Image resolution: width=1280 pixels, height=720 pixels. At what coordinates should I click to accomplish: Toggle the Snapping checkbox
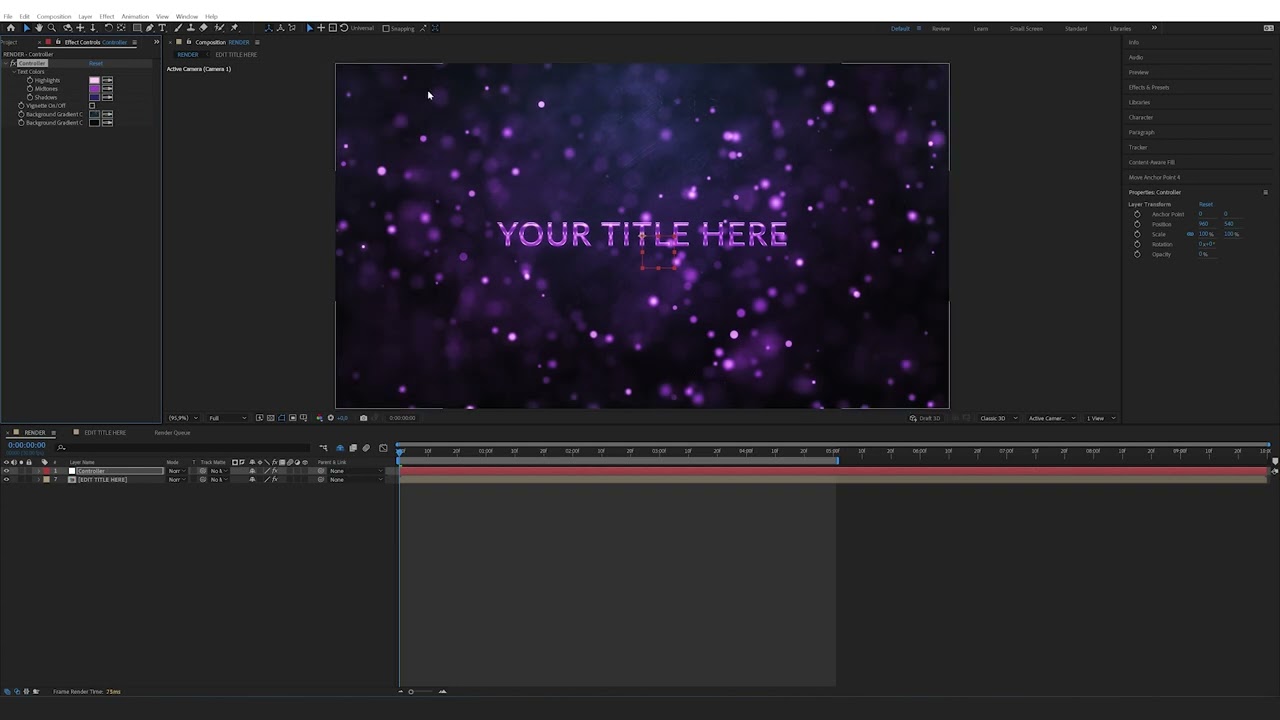386,28
